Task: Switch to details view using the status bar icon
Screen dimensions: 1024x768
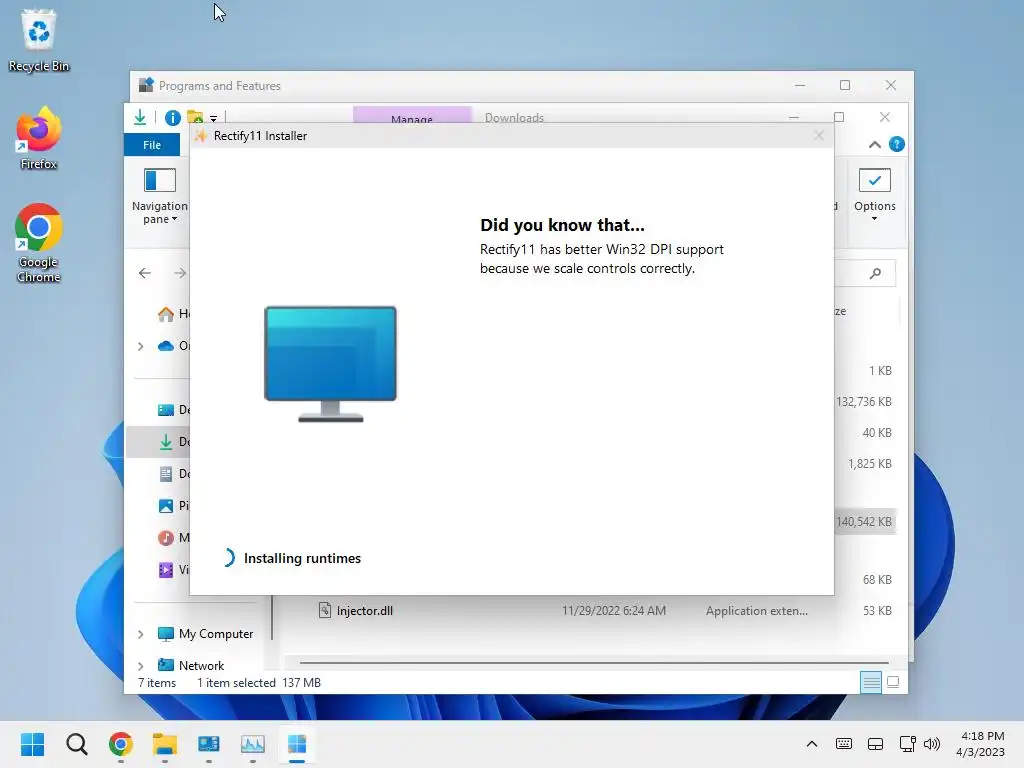Action: pyautogui.click(x=871, y=682)
